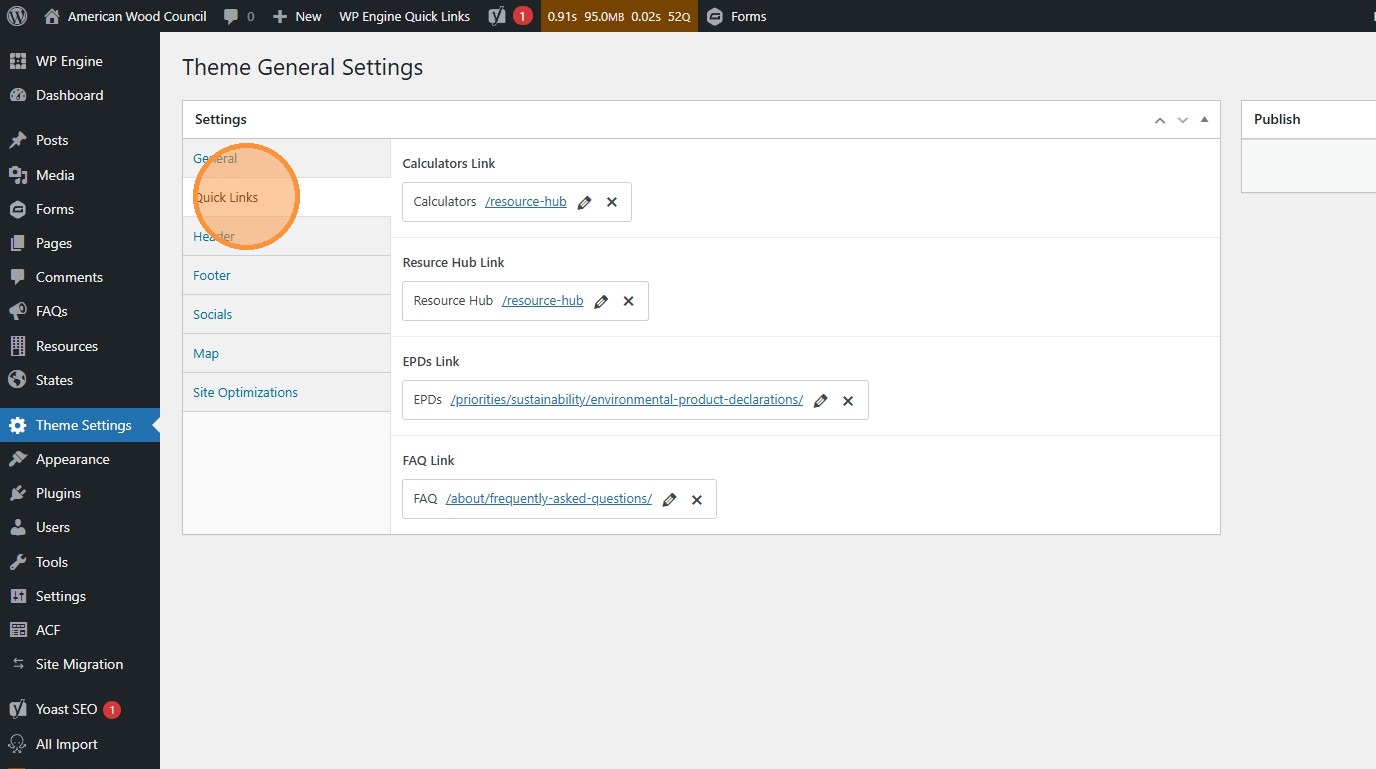Open the environmental-product-declarations link
The image size is (1376, 769).
click(626, 400)
